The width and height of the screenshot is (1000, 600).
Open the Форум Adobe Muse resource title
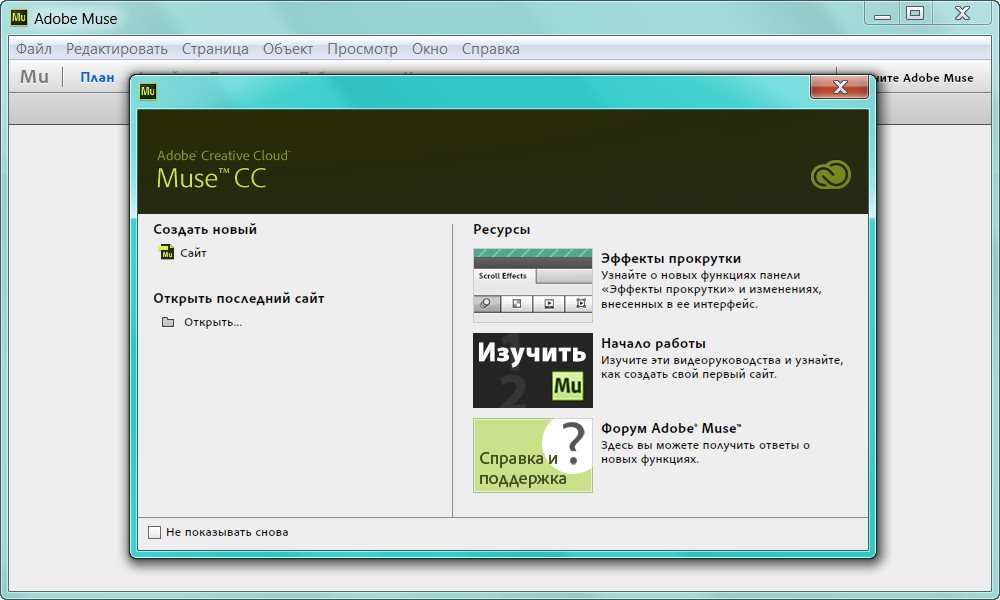click(671, 428)
